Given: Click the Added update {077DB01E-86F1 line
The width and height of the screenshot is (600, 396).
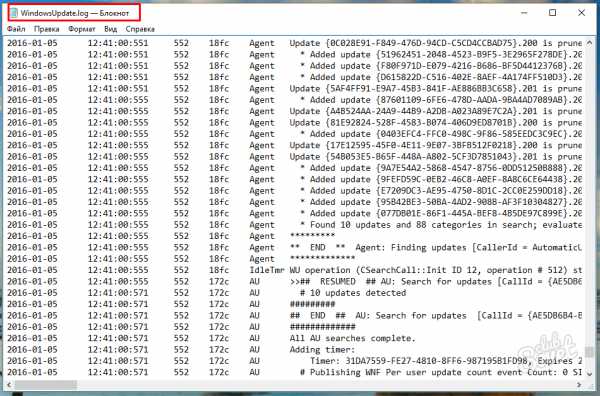Looking at the screenshot, I should click(294, 213).
